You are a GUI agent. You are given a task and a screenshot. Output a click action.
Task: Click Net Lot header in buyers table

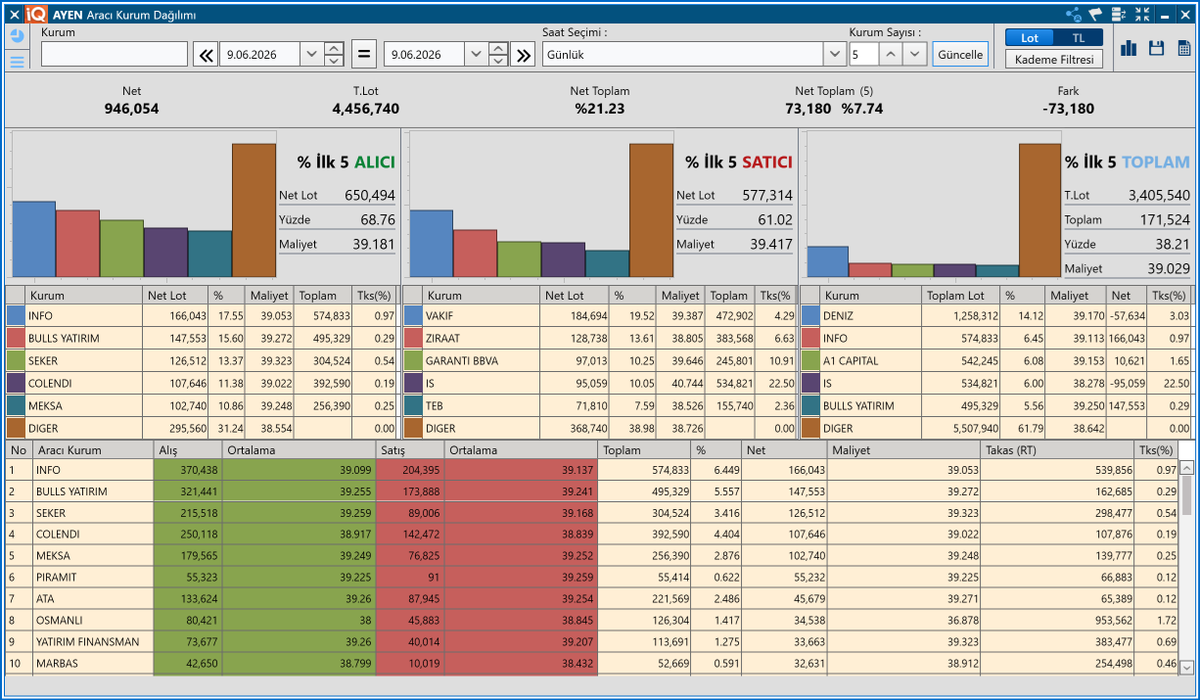tap(175, 295)
